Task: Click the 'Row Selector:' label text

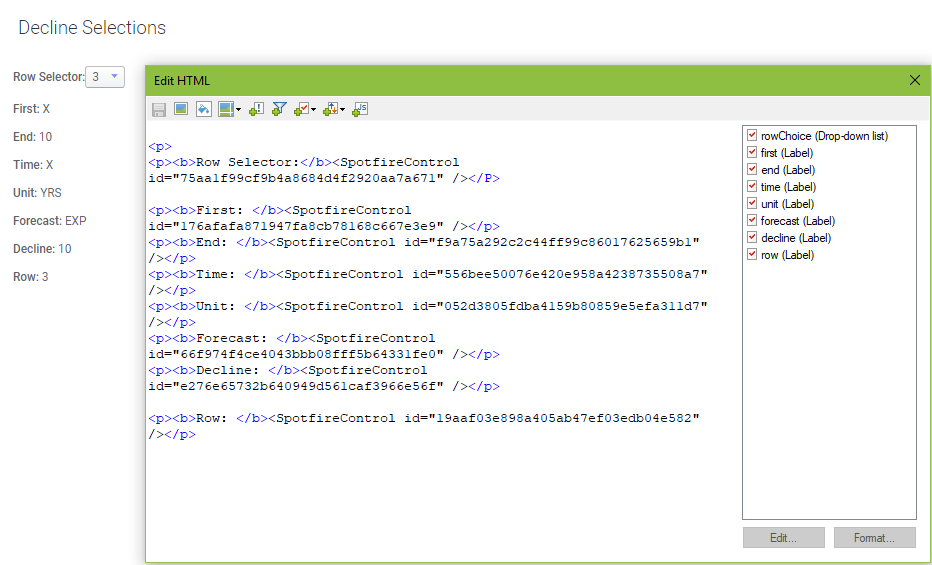Action: click(x=49, y=77)
